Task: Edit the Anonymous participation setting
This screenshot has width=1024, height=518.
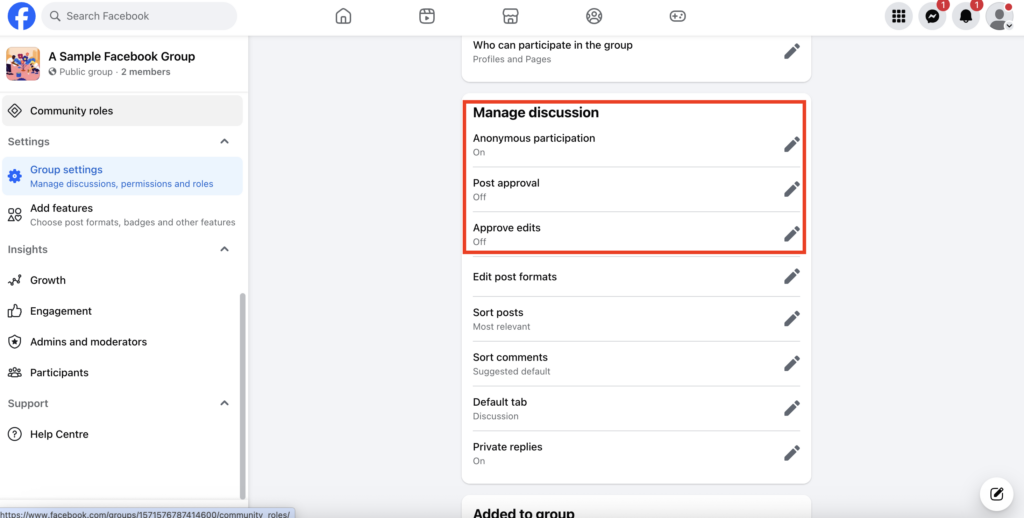Action: point(791,145)
